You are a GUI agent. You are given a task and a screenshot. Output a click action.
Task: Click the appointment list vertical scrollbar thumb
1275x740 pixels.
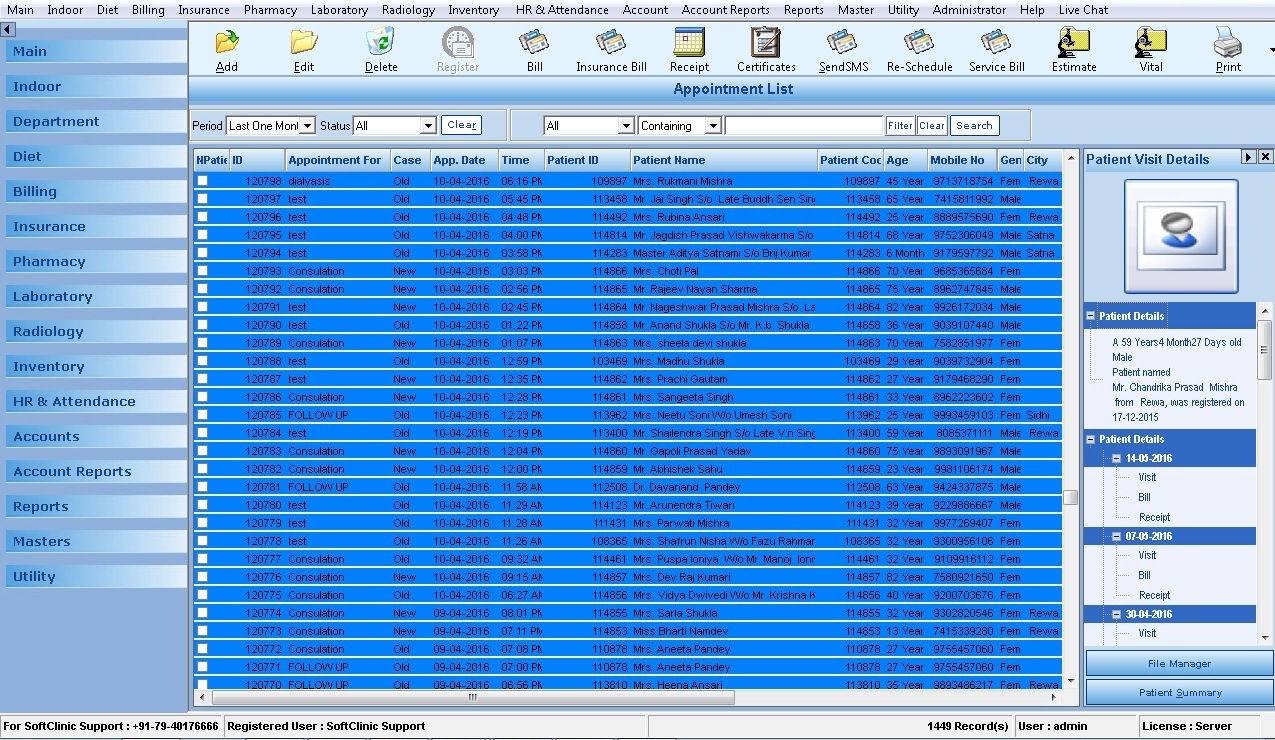(x=1070, y=498)
